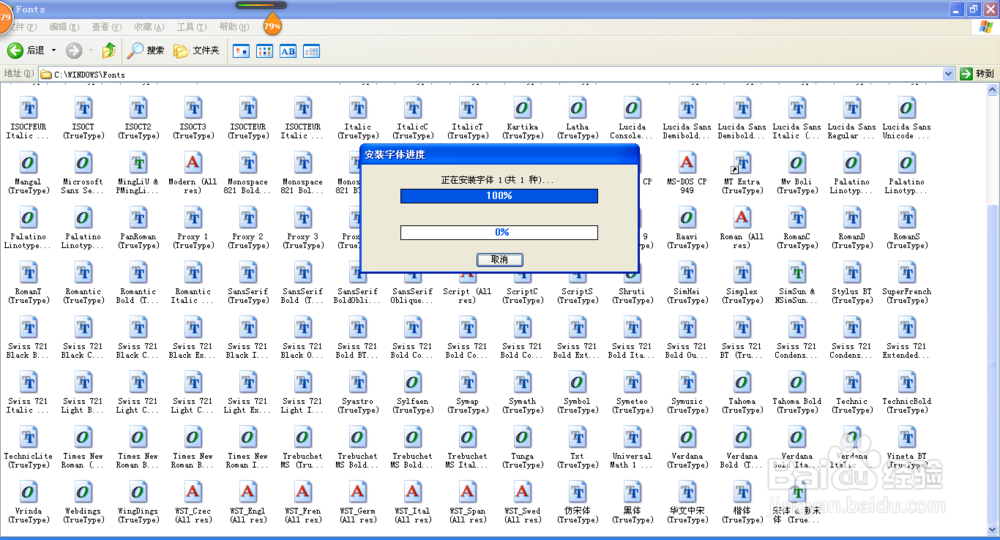Screen dimensions: 1000x540
Task: Click the scrollbar down arrow
Action: tap(992, 529)
